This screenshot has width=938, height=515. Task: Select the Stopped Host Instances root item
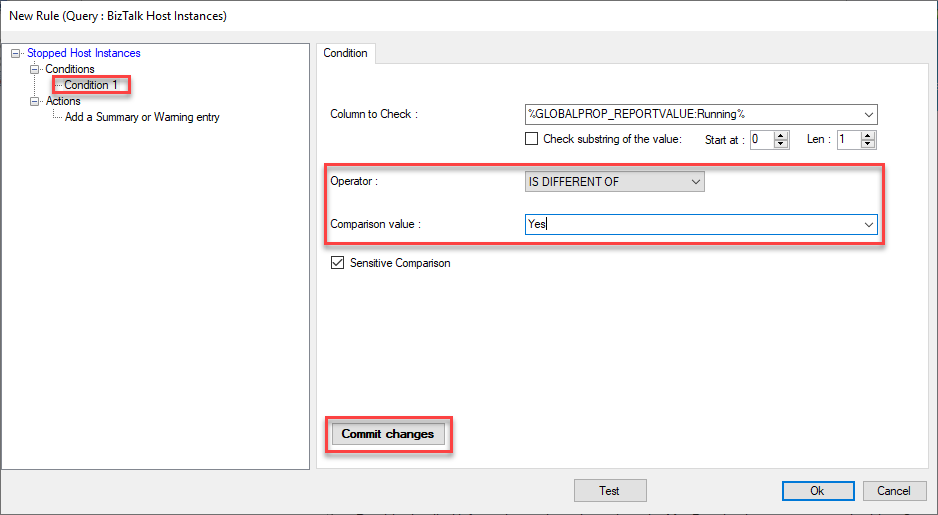click(83, 53)
